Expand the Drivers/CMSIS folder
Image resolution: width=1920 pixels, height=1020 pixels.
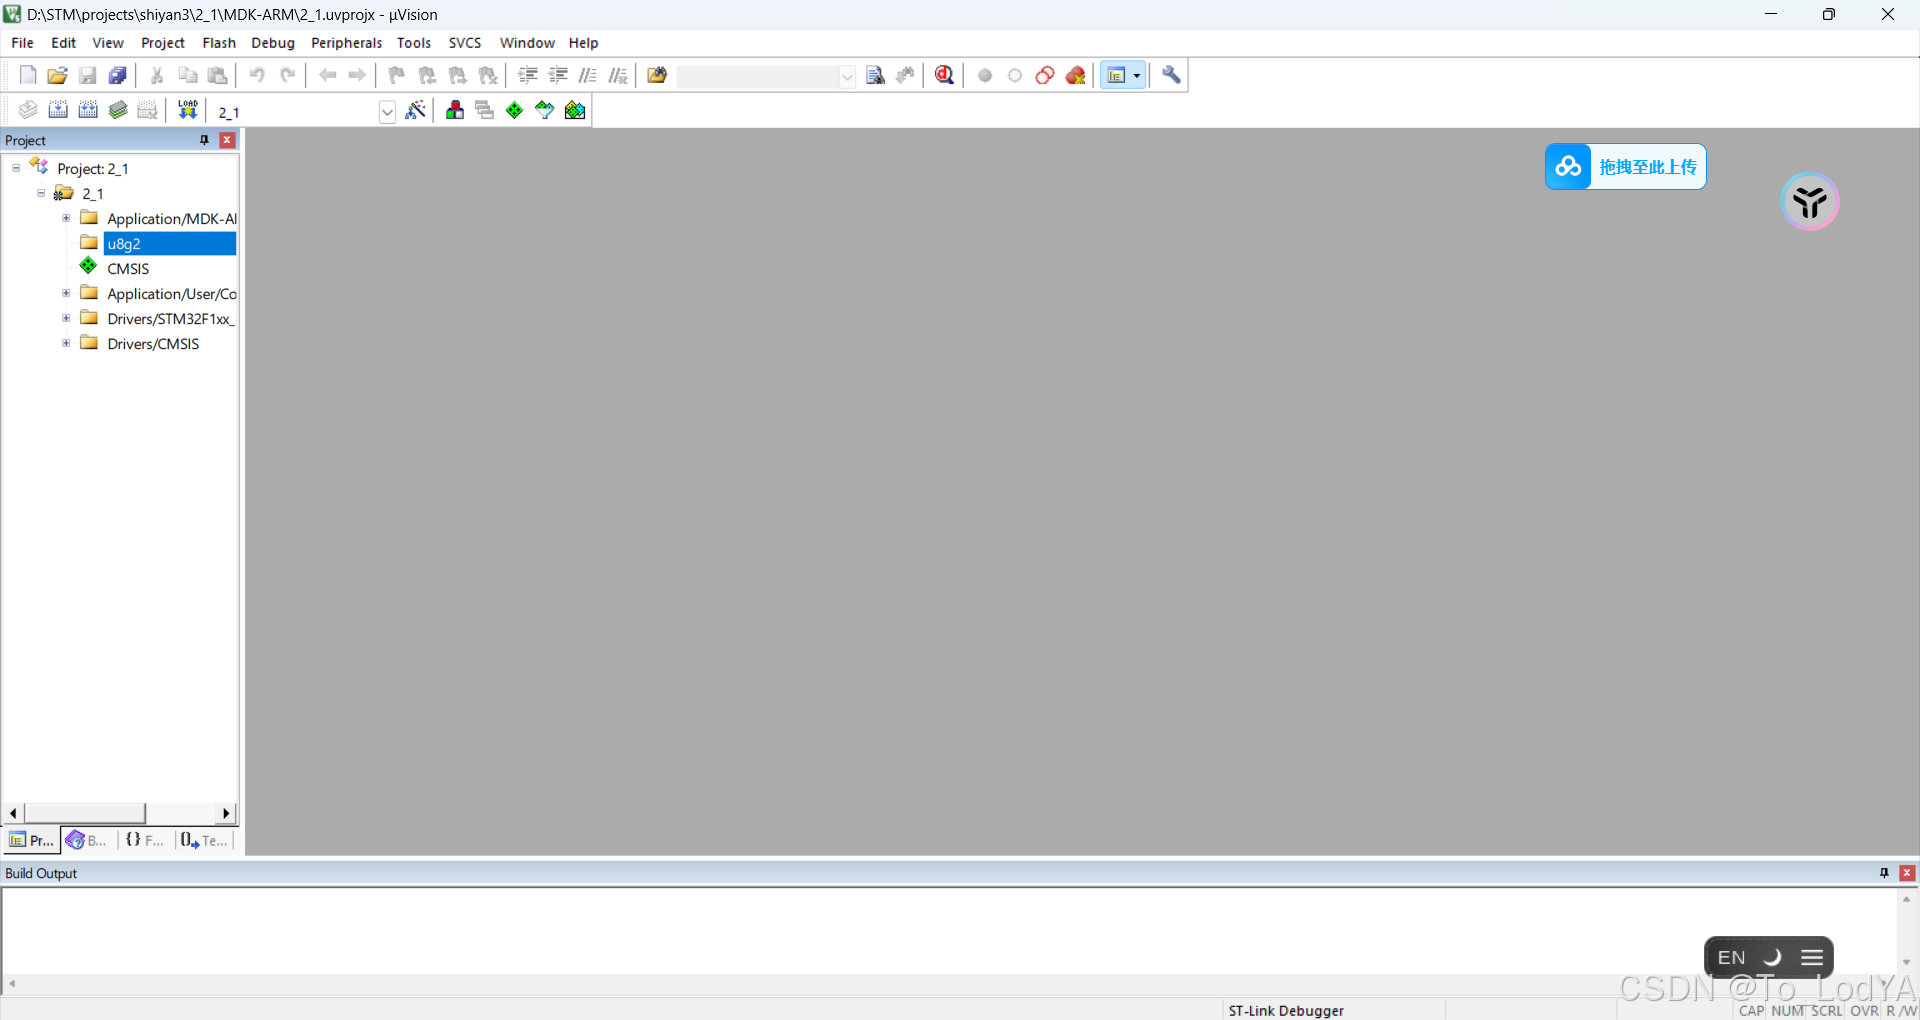tap(66, 343)
